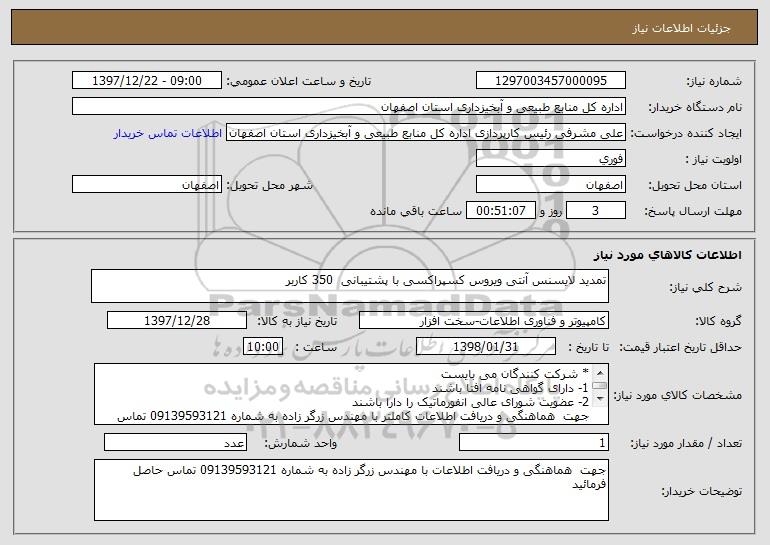Click the label شرح کلی نیاز
The image size is (770, 545).
[x=706, y=287]
